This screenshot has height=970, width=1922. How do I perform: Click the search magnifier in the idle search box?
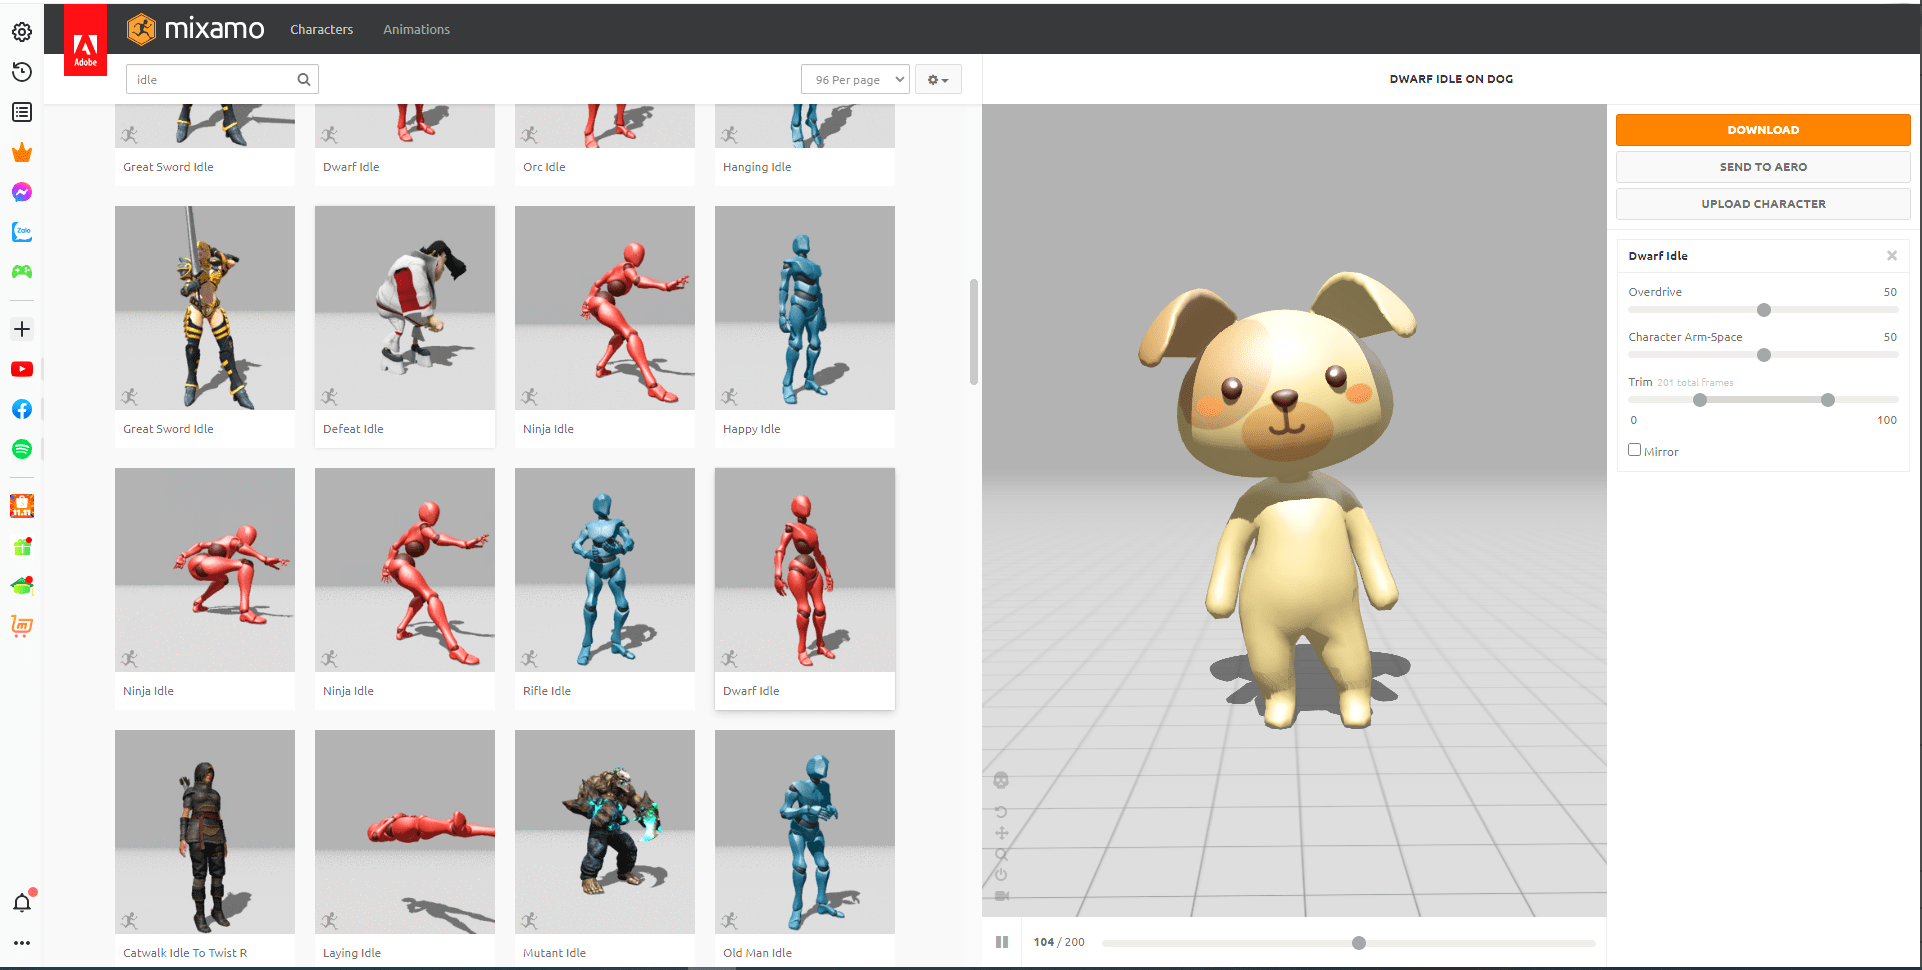(x=303, y=78)
